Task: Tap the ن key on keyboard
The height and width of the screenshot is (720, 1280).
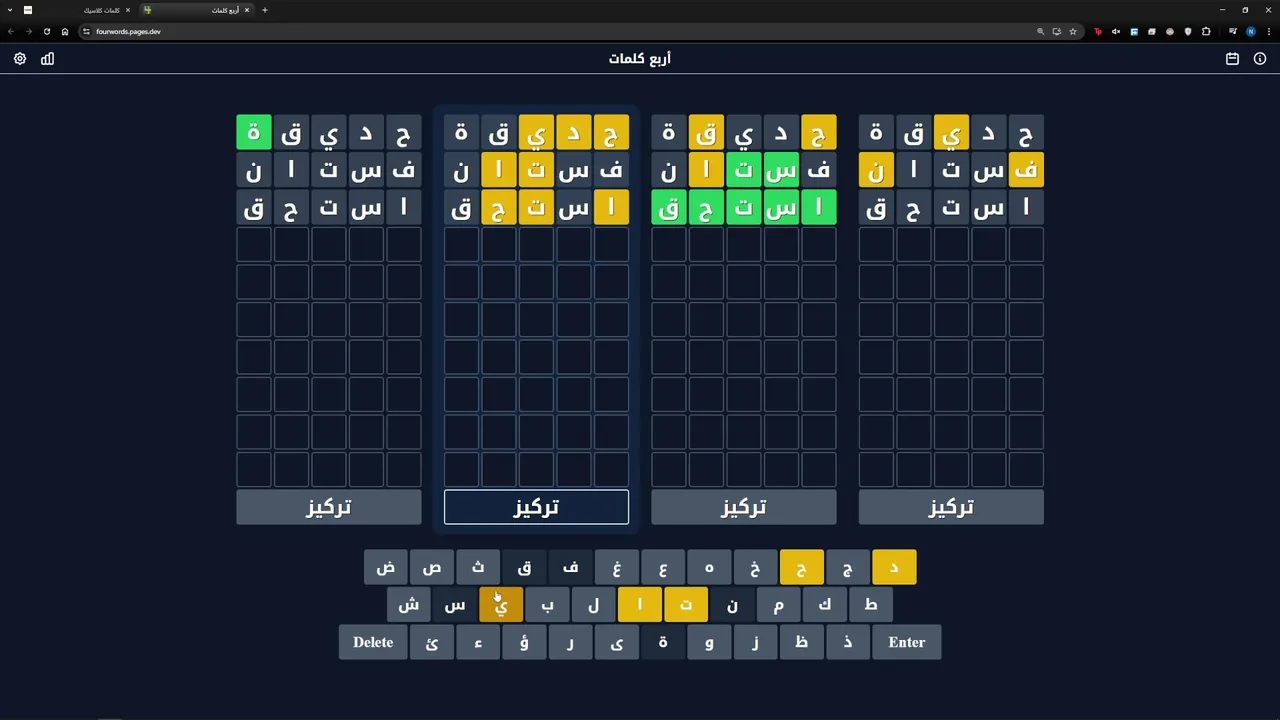Action: click(732, 605)
